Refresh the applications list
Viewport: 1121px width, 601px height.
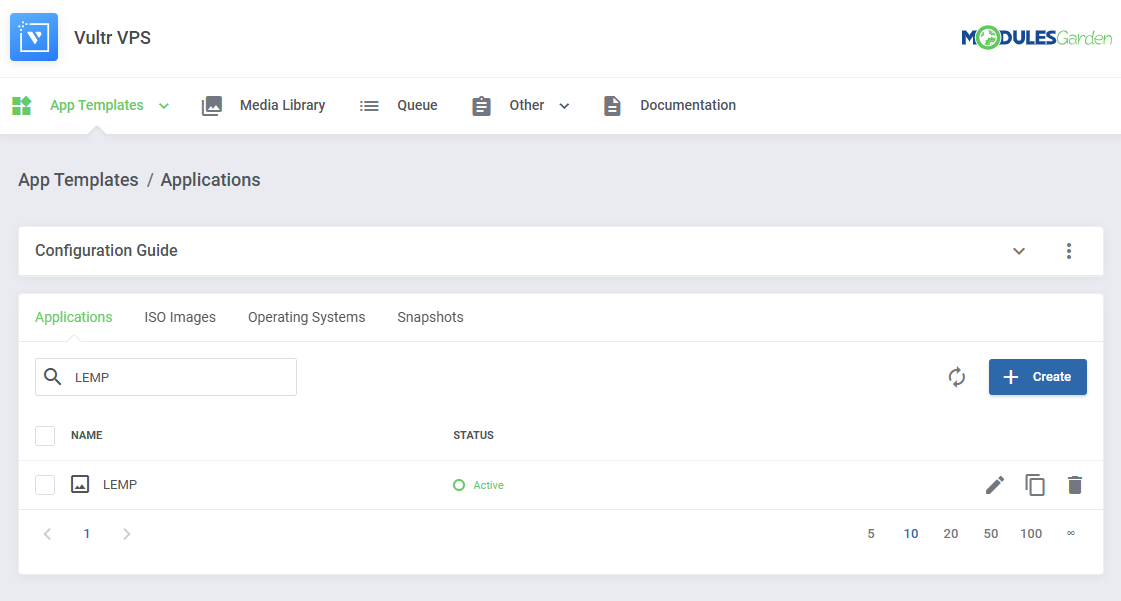(x=957, y=377)
